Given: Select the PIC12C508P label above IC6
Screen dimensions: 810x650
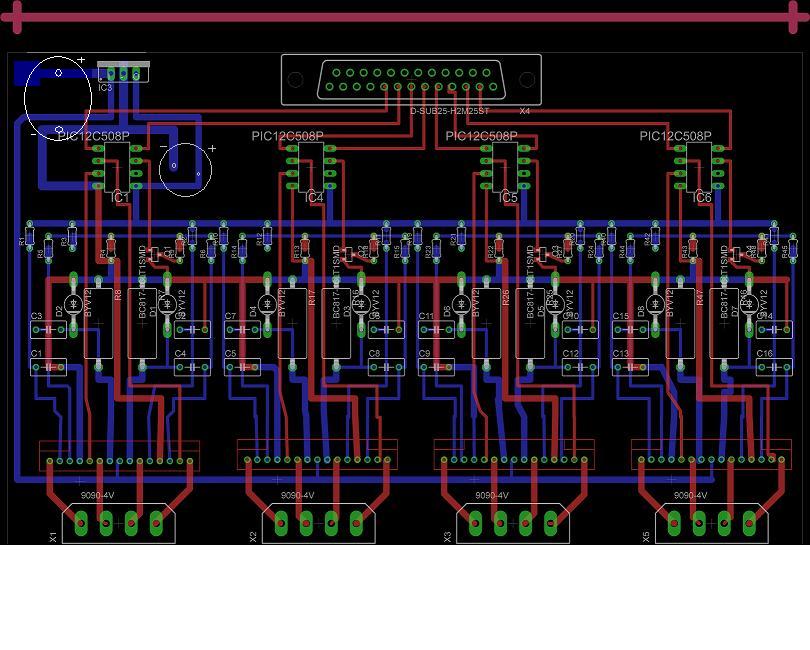Looking at the screenshot, I should 676,136.
